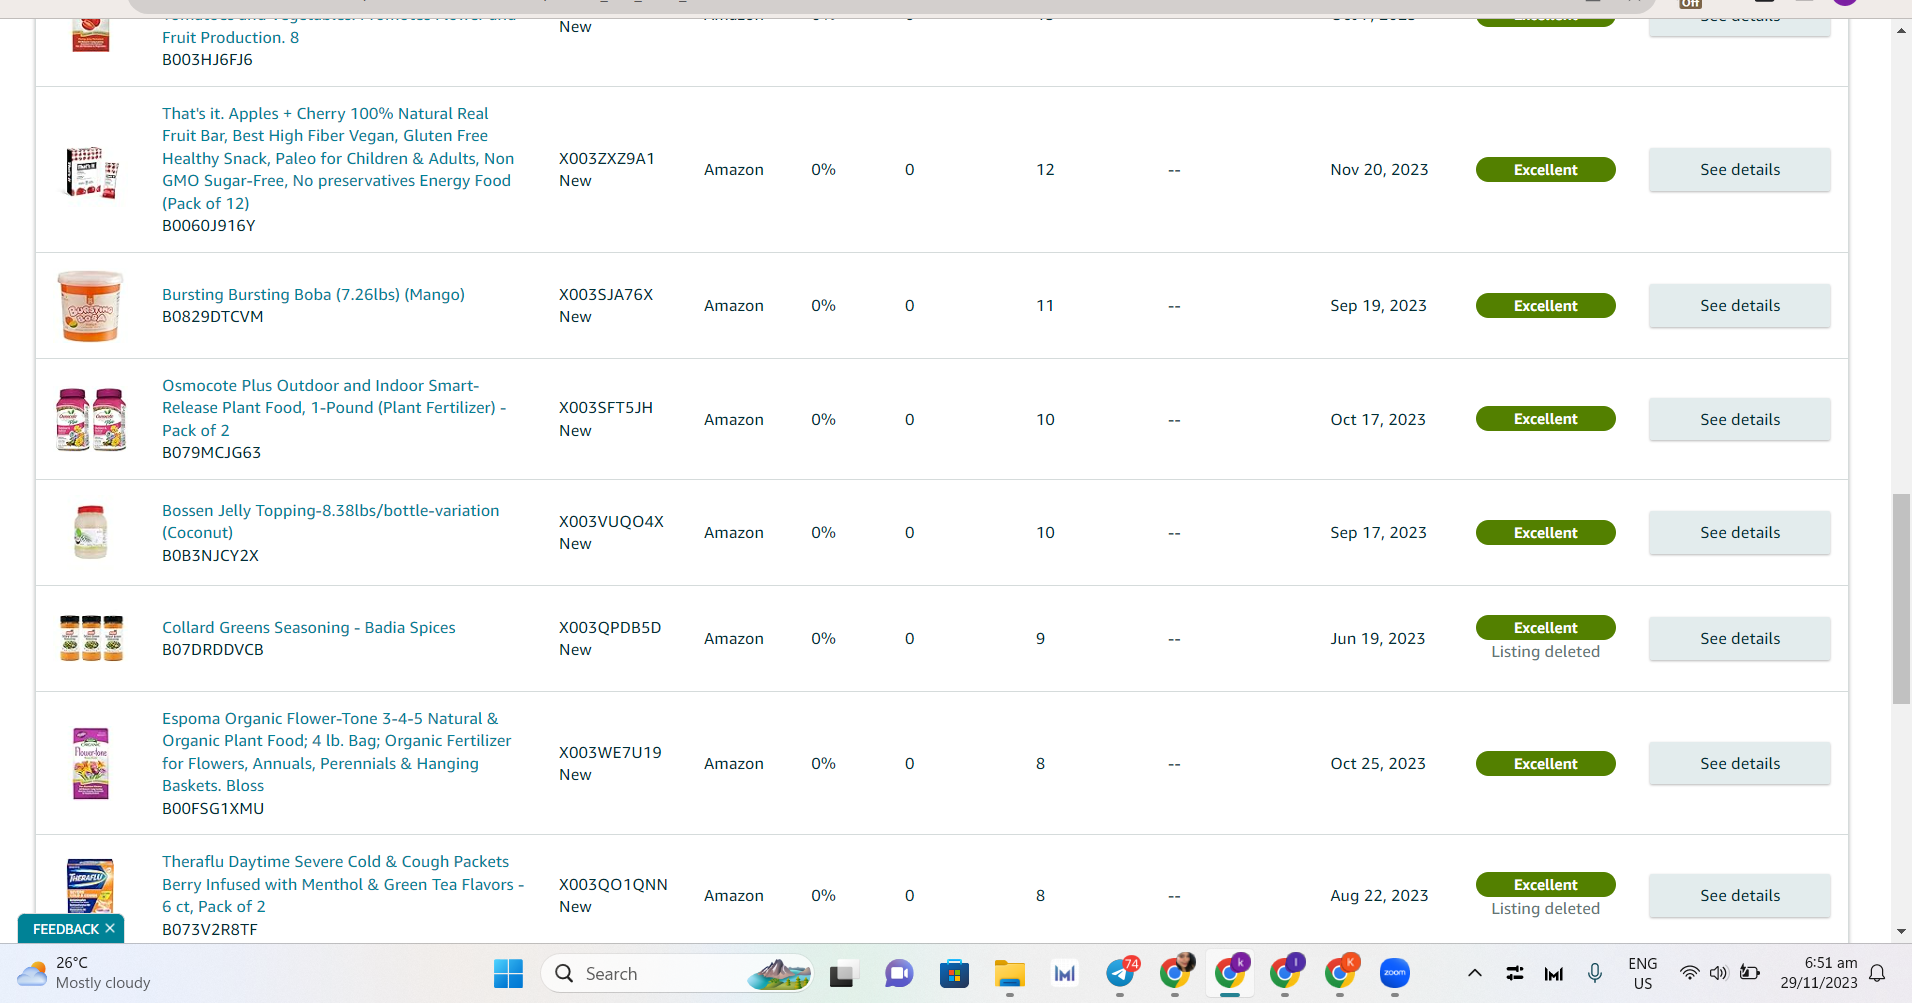Click the date Nov 20, 2023

(1379, 170)
